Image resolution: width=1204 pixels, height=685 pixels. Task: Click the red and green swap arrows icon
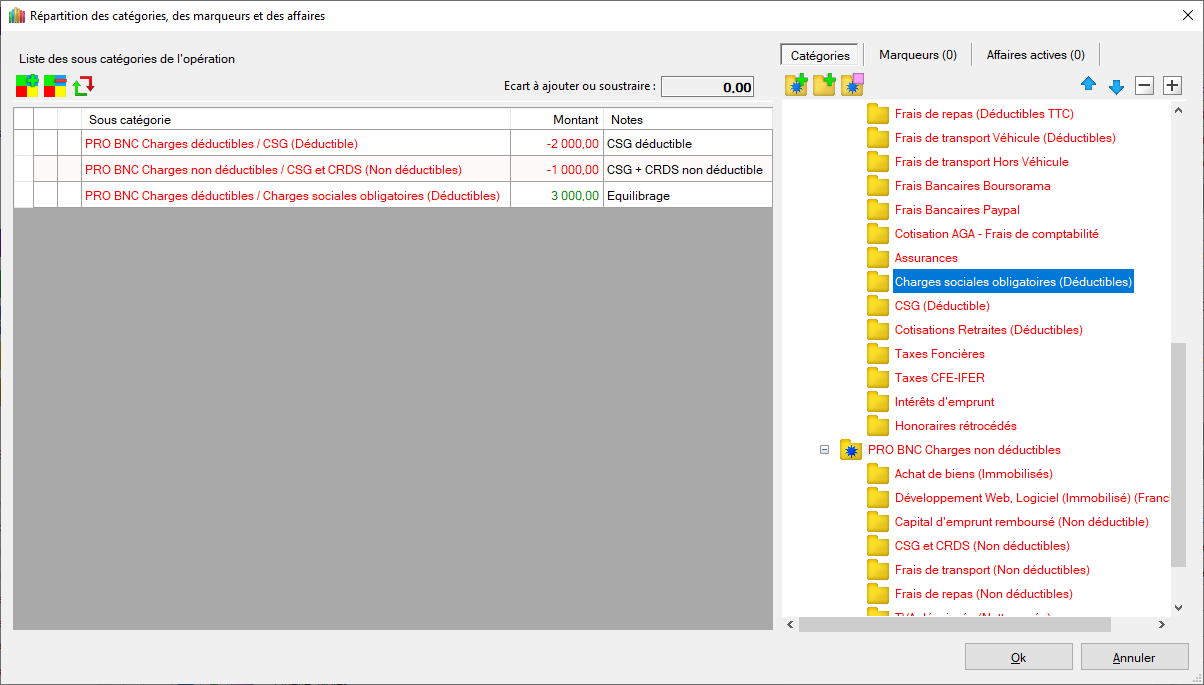point(84,86)
